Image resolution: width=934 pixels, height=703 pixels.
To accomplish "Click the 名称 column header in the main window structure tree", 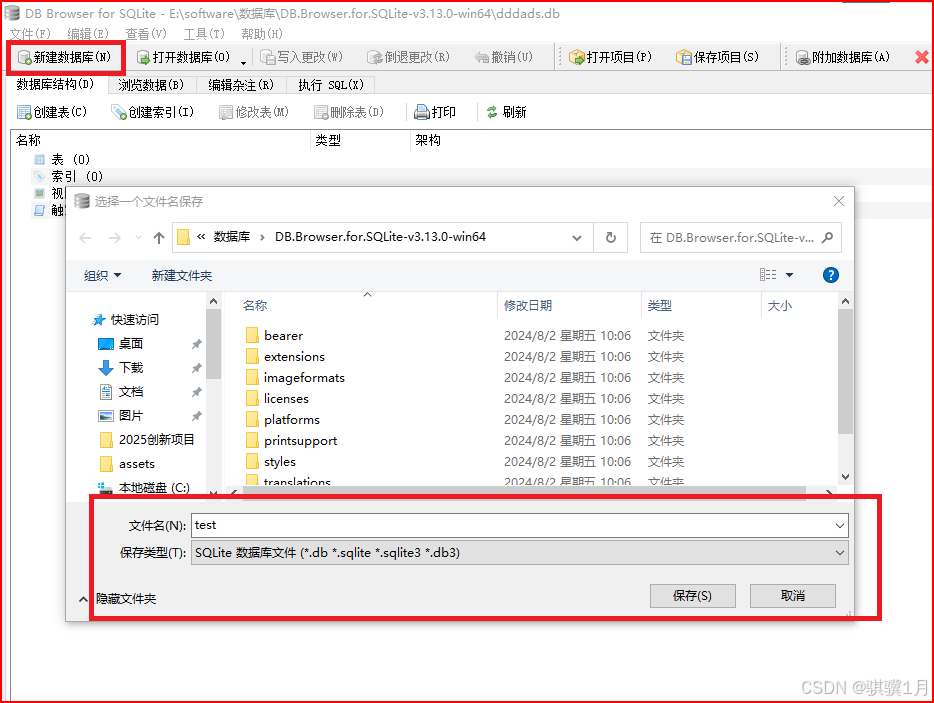I will [x=28, y=141].
